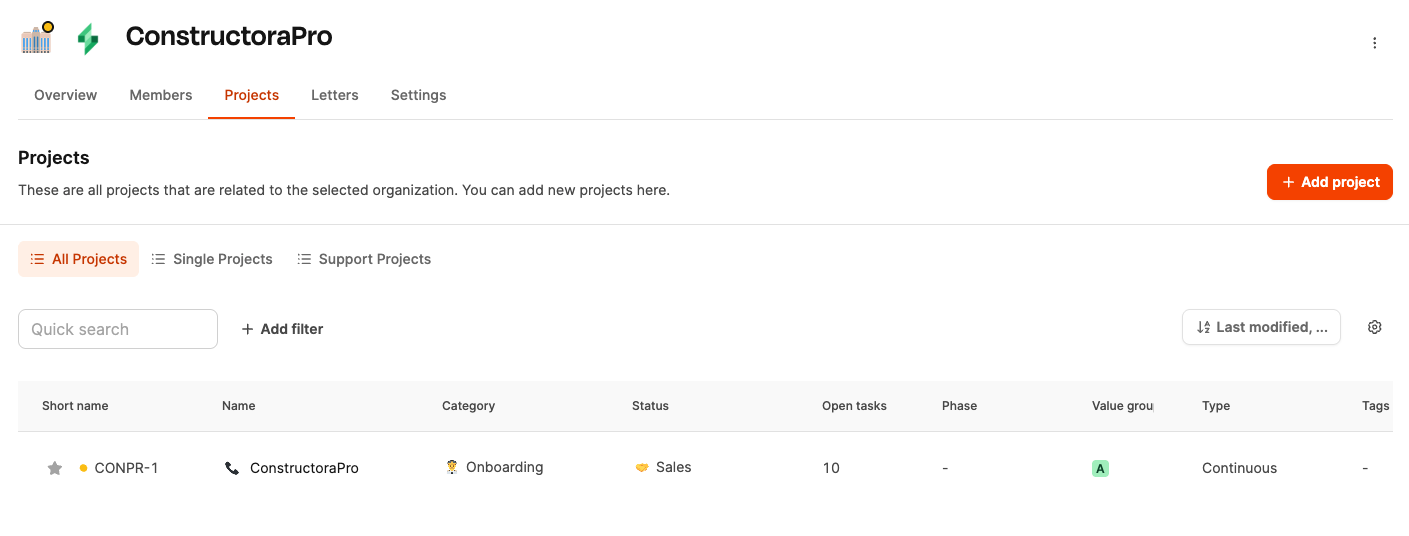
Task: Click the Add filter button
Action: [x=282, y=329]
